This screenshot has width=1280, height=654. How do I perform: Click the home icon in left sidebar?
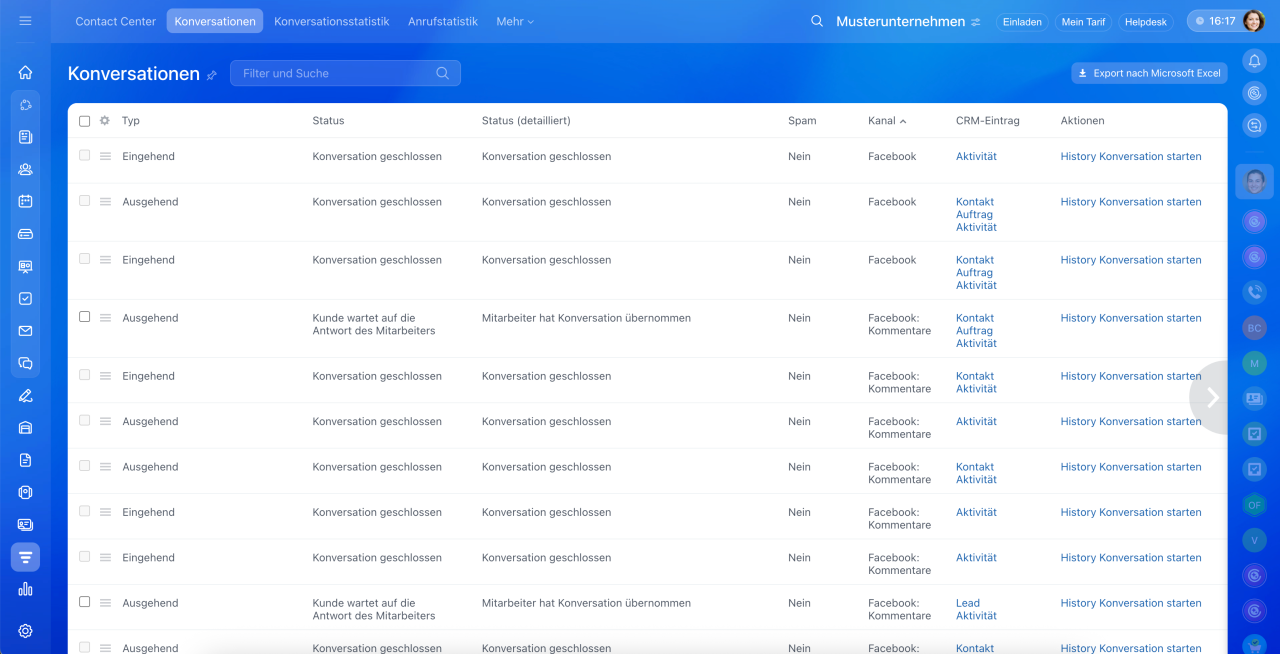click(25, 73)
